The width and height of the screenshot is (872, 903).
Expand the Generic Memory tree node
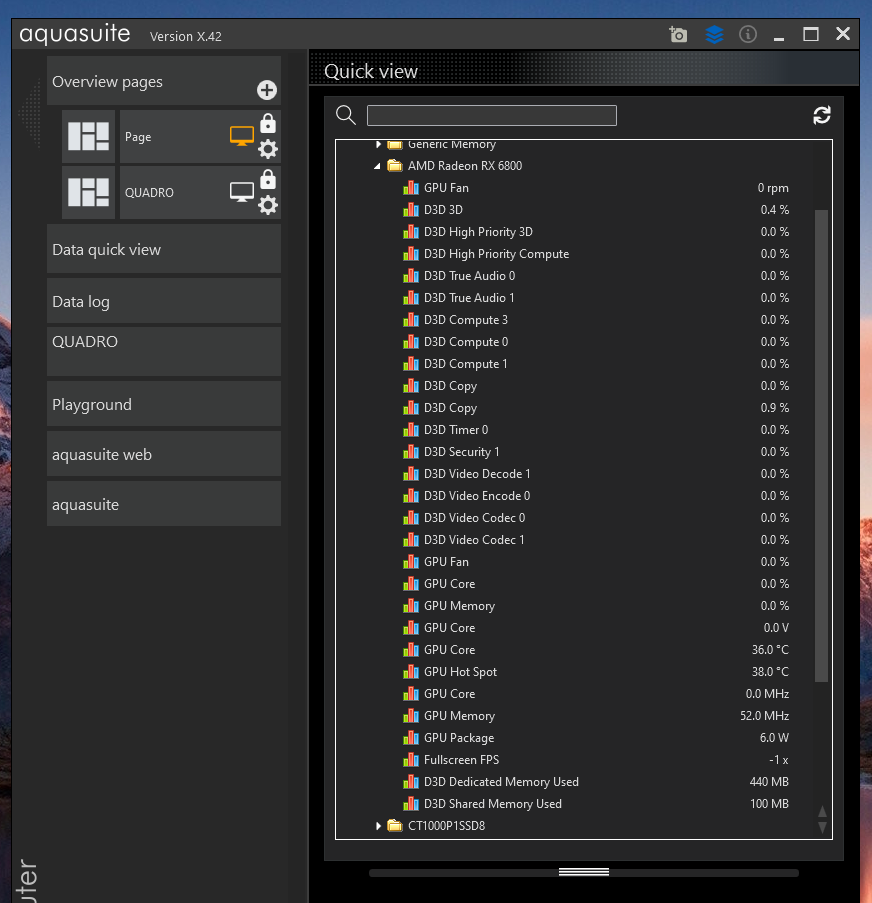coord(378,145)
